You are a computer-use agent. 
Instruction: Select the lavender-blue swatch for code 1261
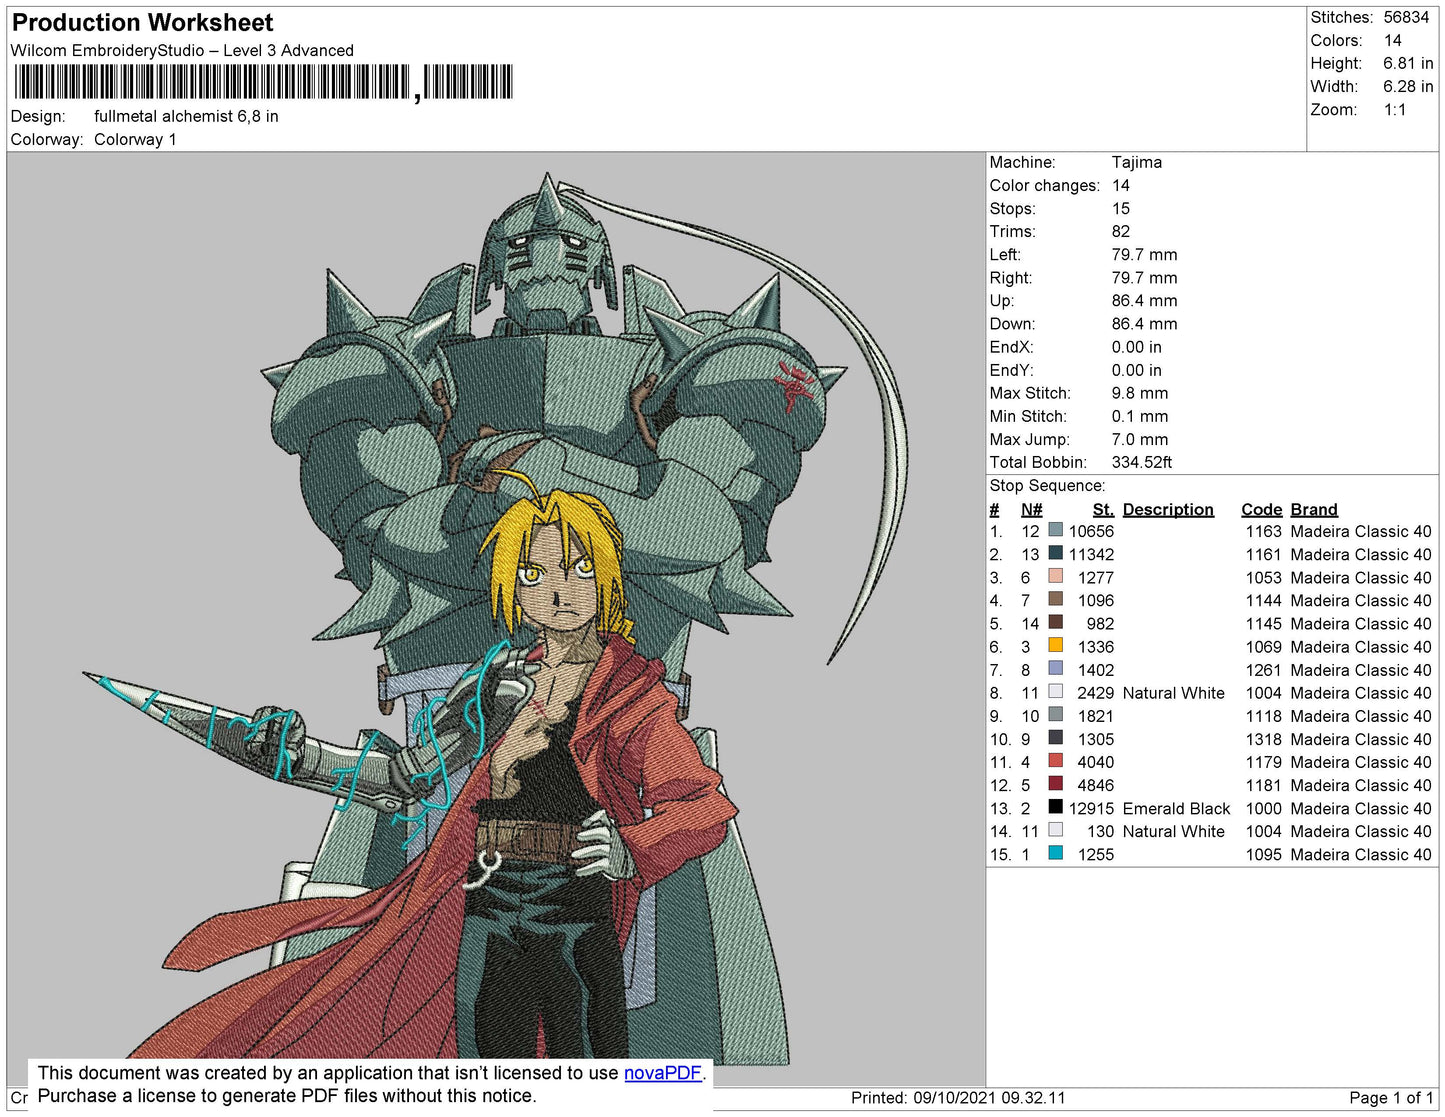point(1055,668)
